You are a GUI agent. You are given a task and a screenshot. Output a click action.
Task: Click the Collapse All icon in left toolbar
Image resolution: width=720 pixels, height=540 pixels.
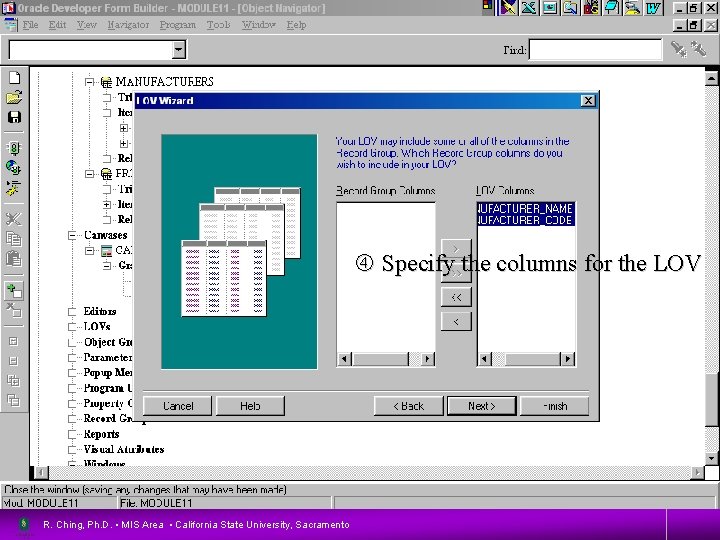click(14, 400)
